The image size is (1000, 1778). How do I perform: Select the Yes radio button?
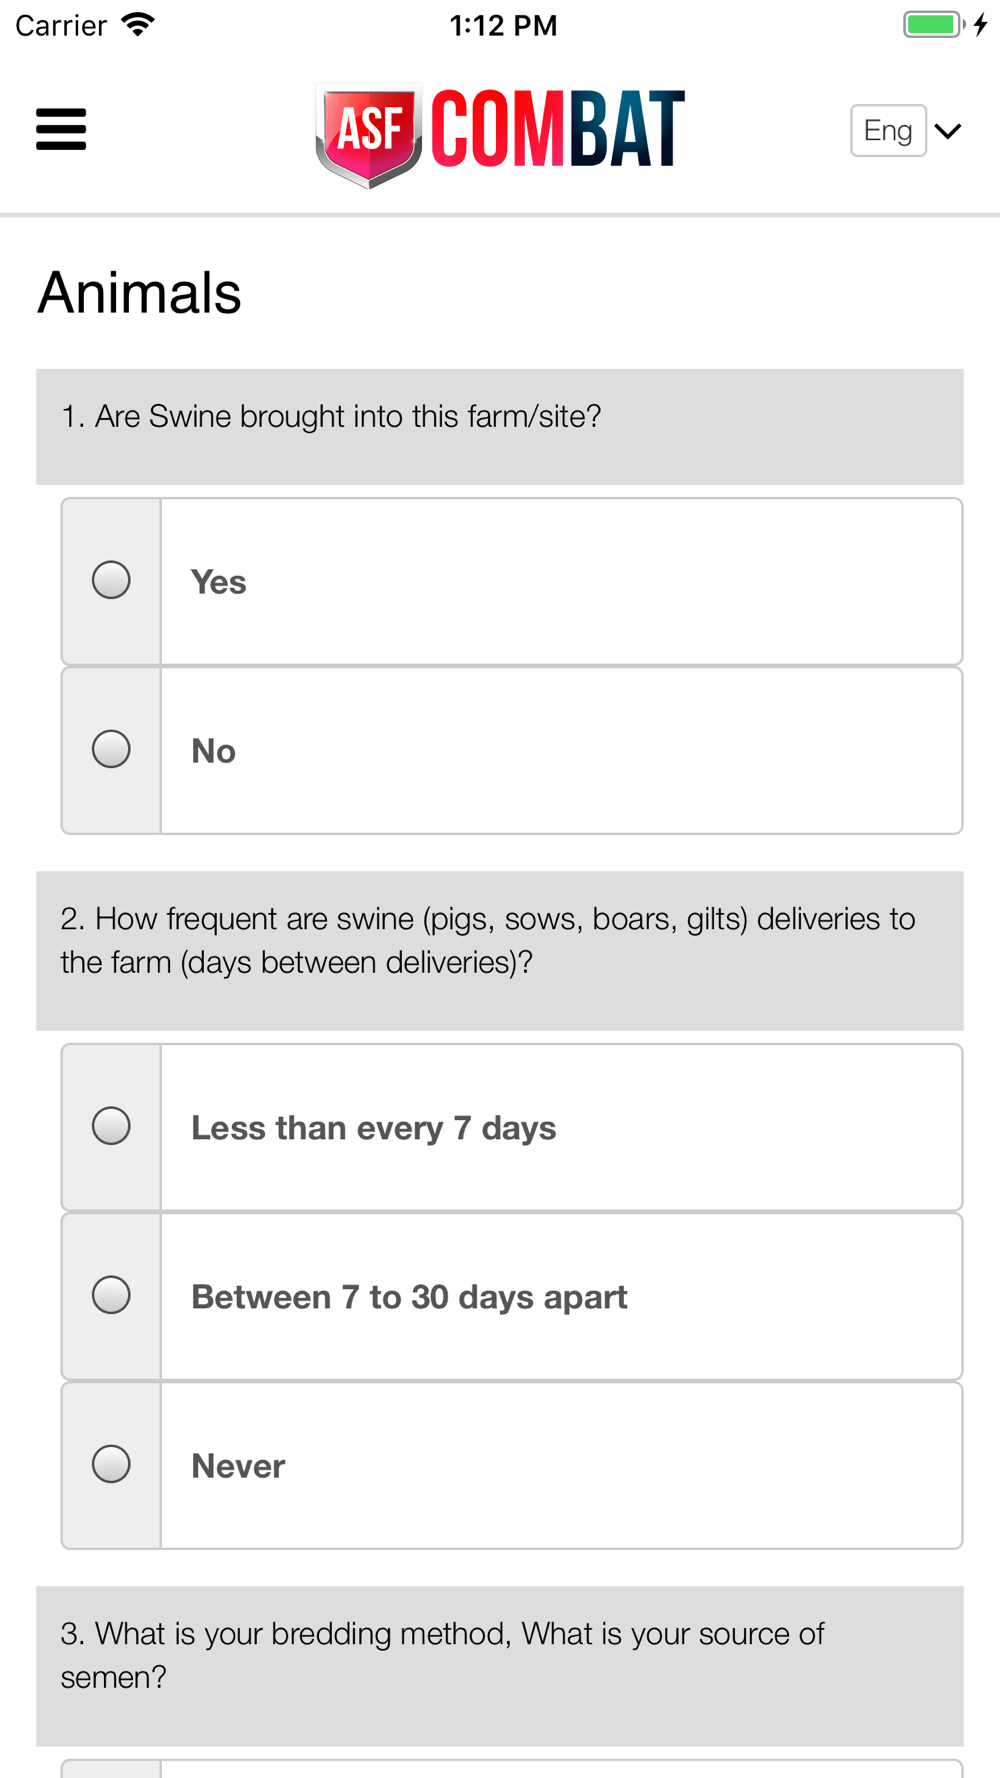coord(111,580)
